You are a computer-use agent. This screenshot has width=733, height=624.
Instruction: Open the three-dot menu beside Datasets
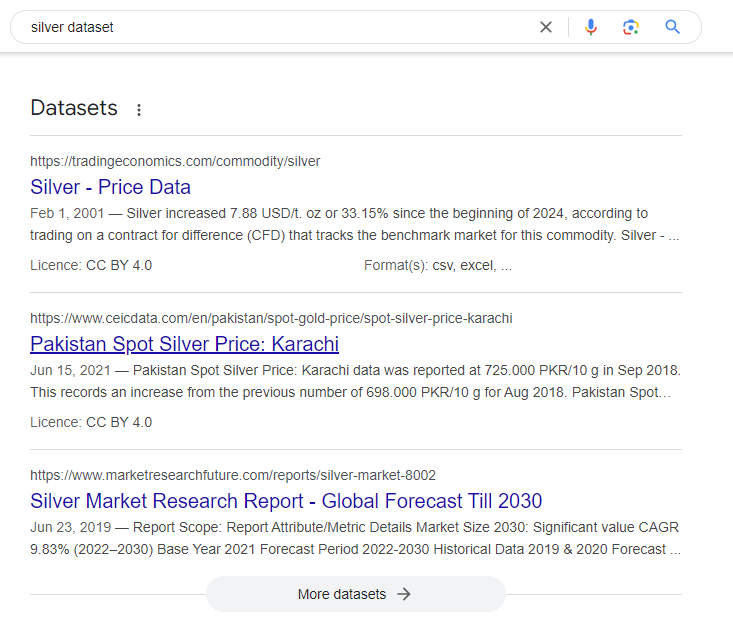point(139,110)
